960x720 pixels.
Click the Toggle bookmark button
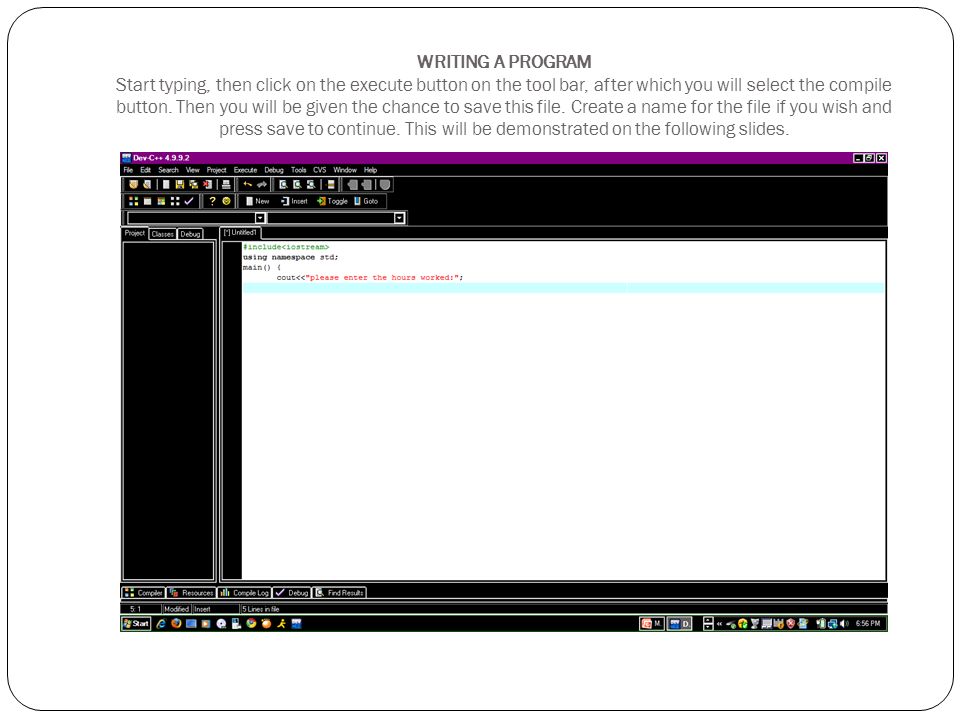coord(332,201)
